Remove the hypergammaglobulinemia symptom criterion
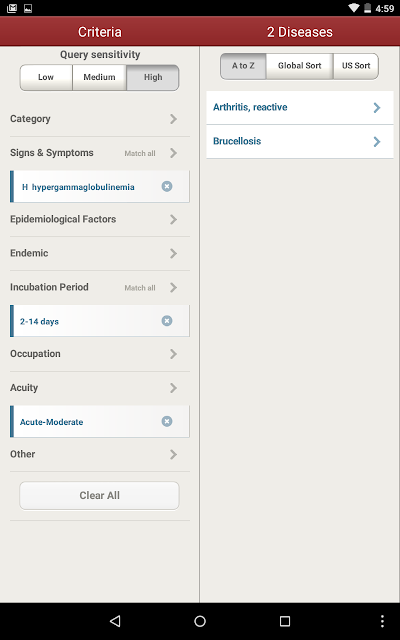The height and width of the screenshot is (640, 400). 167,187
